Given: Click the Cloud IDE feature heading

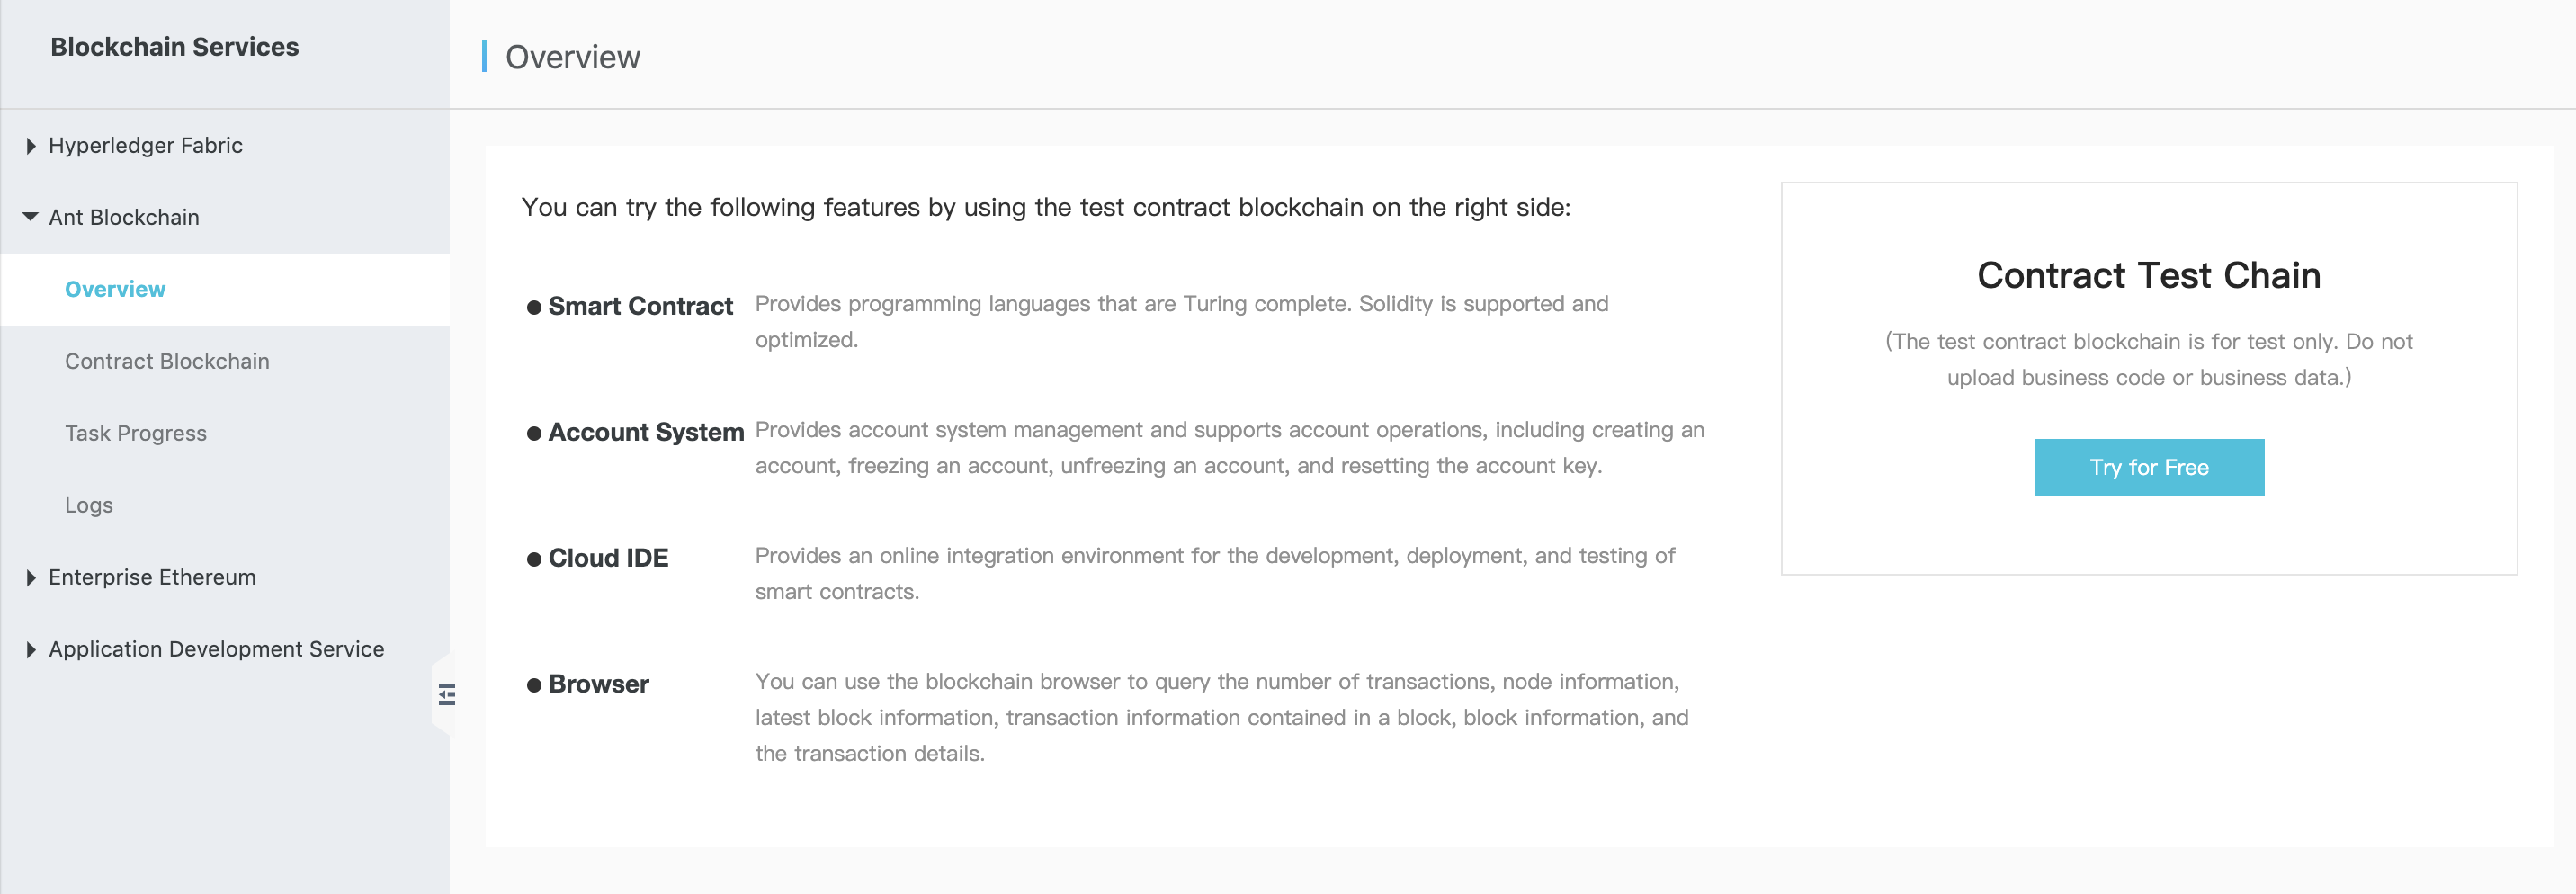Looking at the screenshot, I should (608, 558).
